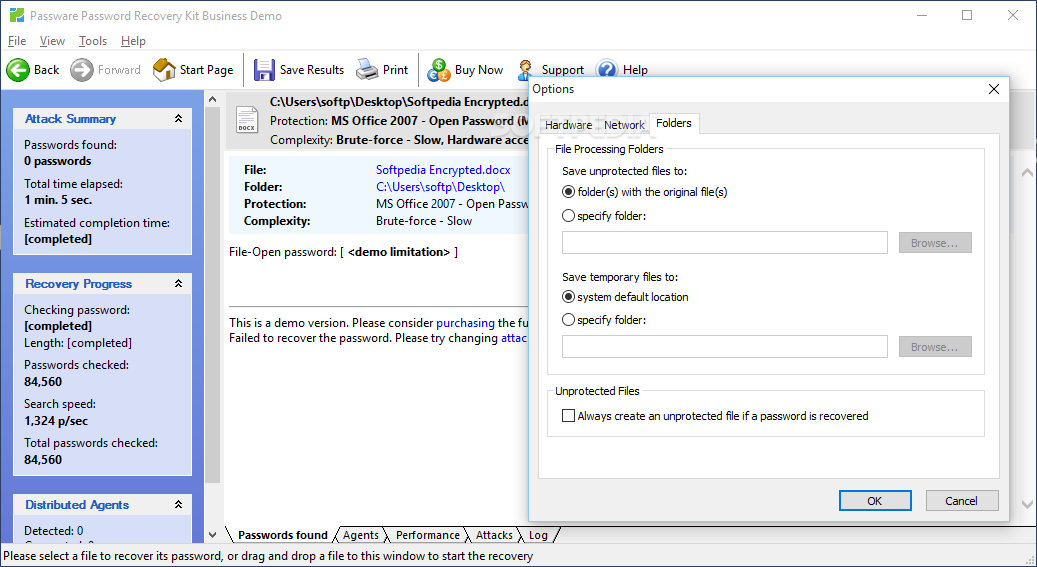Click the Buy Now currency icon
Screen dimensions: 1037x567
coord(438,69)
